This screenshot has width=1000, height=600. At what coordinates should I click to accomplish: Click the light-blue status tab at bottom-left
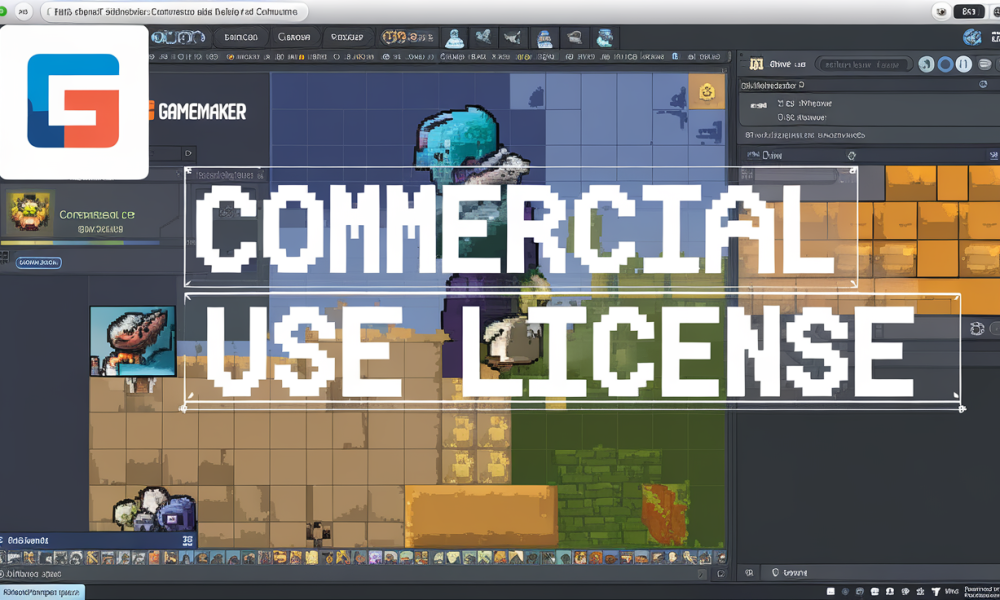tap(42, 592)
